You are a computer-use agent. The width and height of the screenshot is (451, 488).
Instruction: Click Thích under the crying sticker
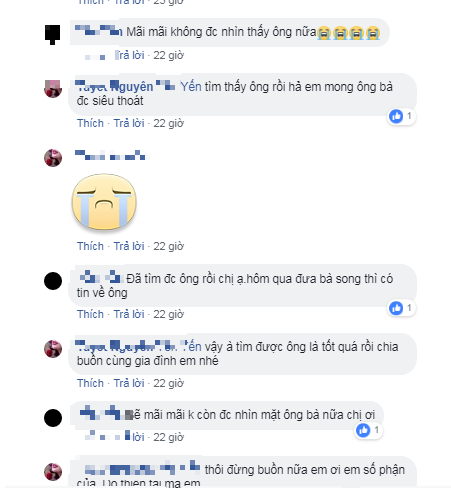click(90, 246)
